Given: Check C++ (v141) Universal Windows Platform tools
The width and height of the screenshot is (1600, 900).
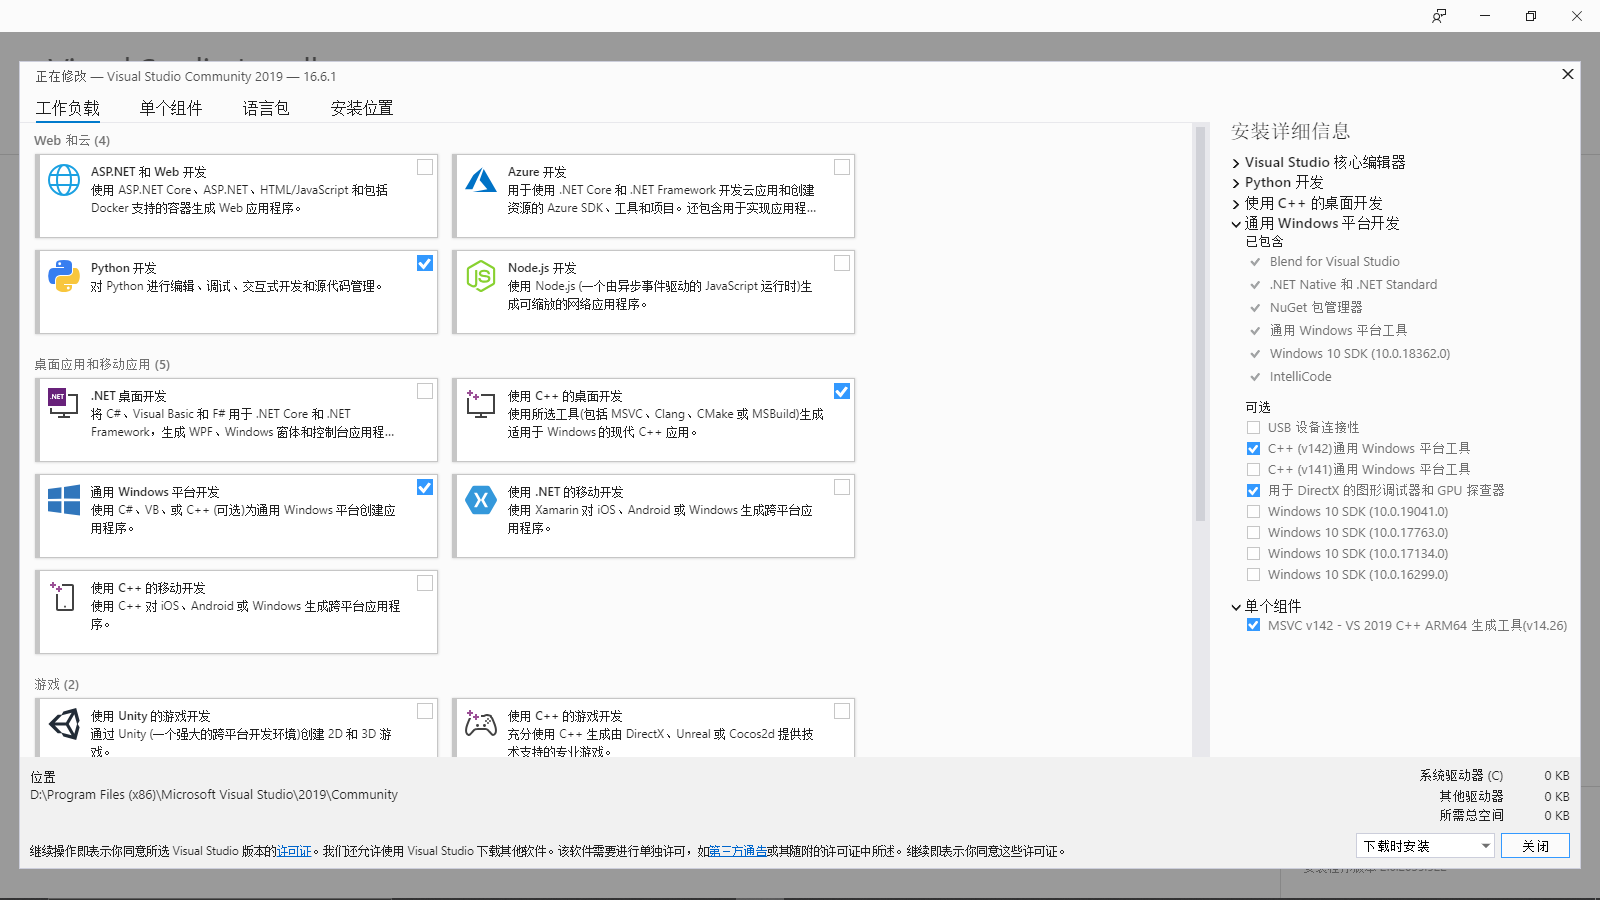Looking at the screenshot, I should 1253,470.
